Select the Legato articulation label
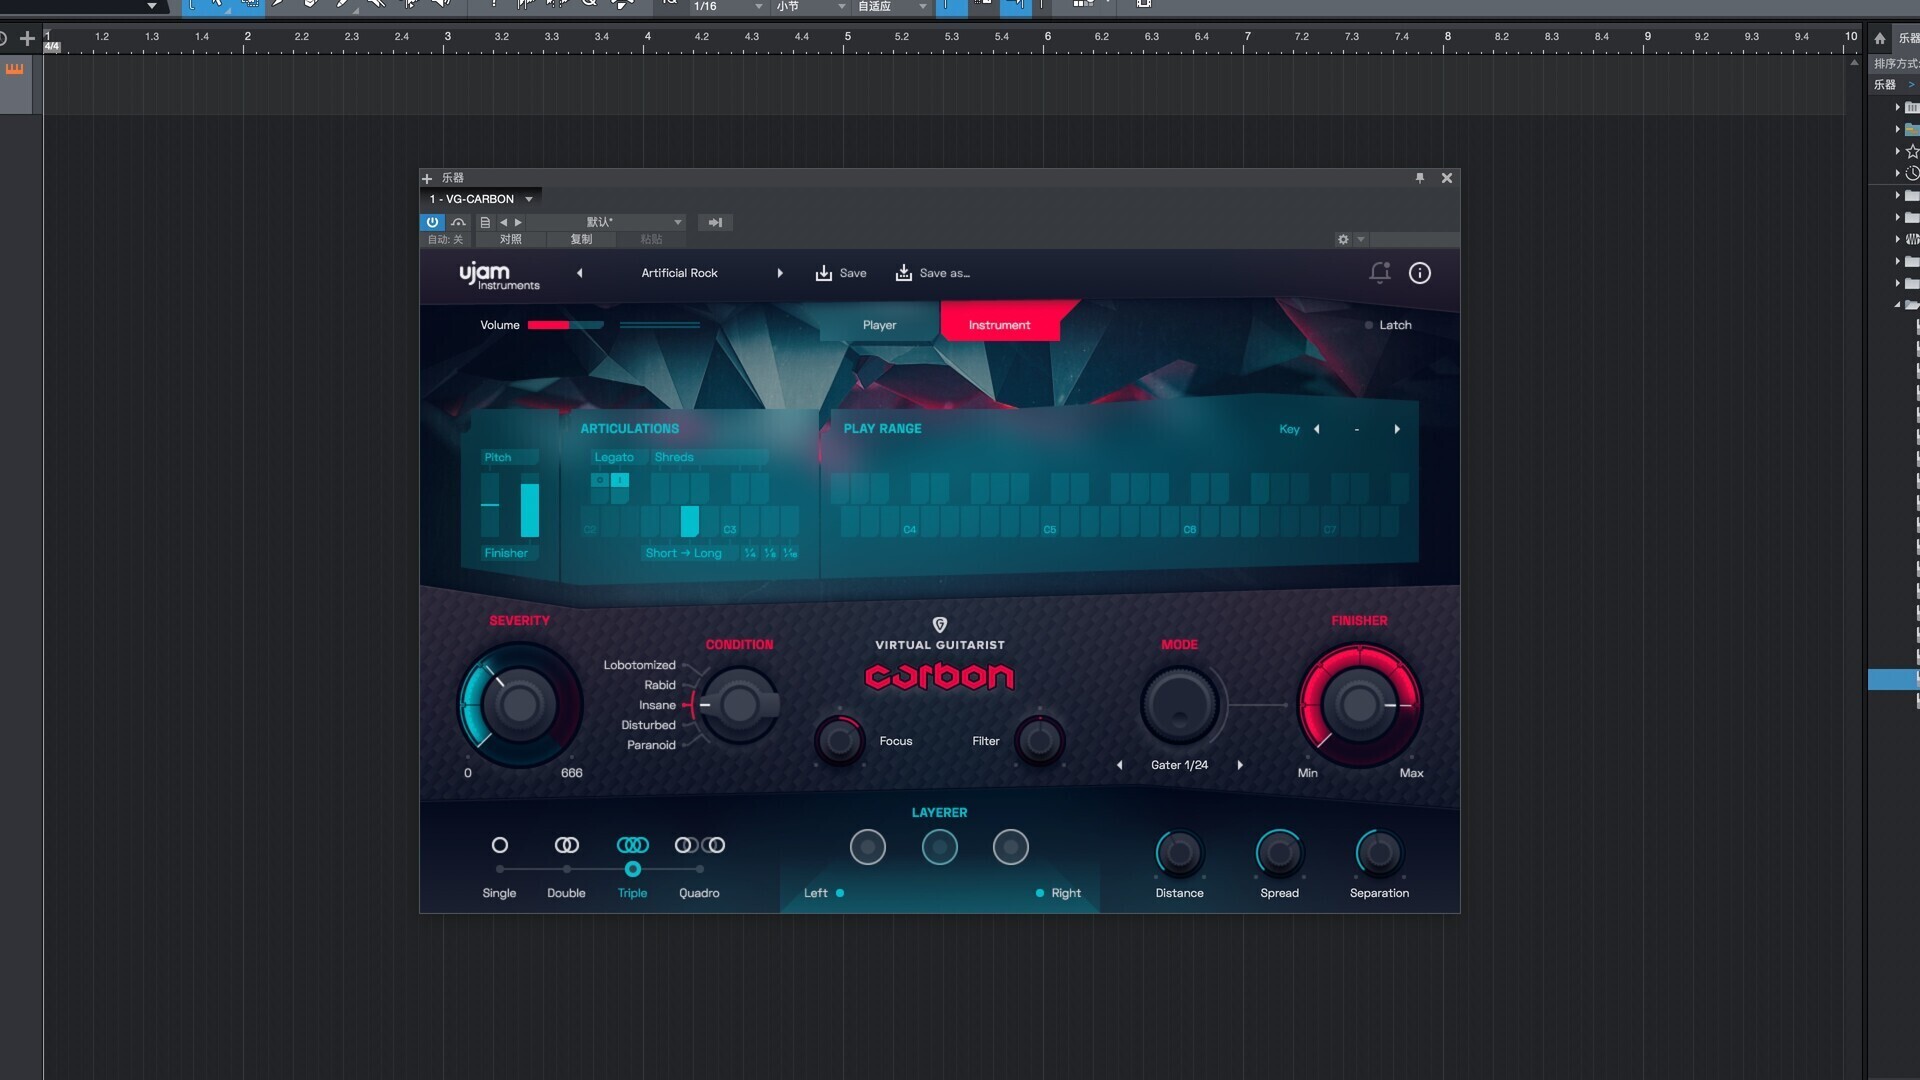 click(x=614, y=457)
